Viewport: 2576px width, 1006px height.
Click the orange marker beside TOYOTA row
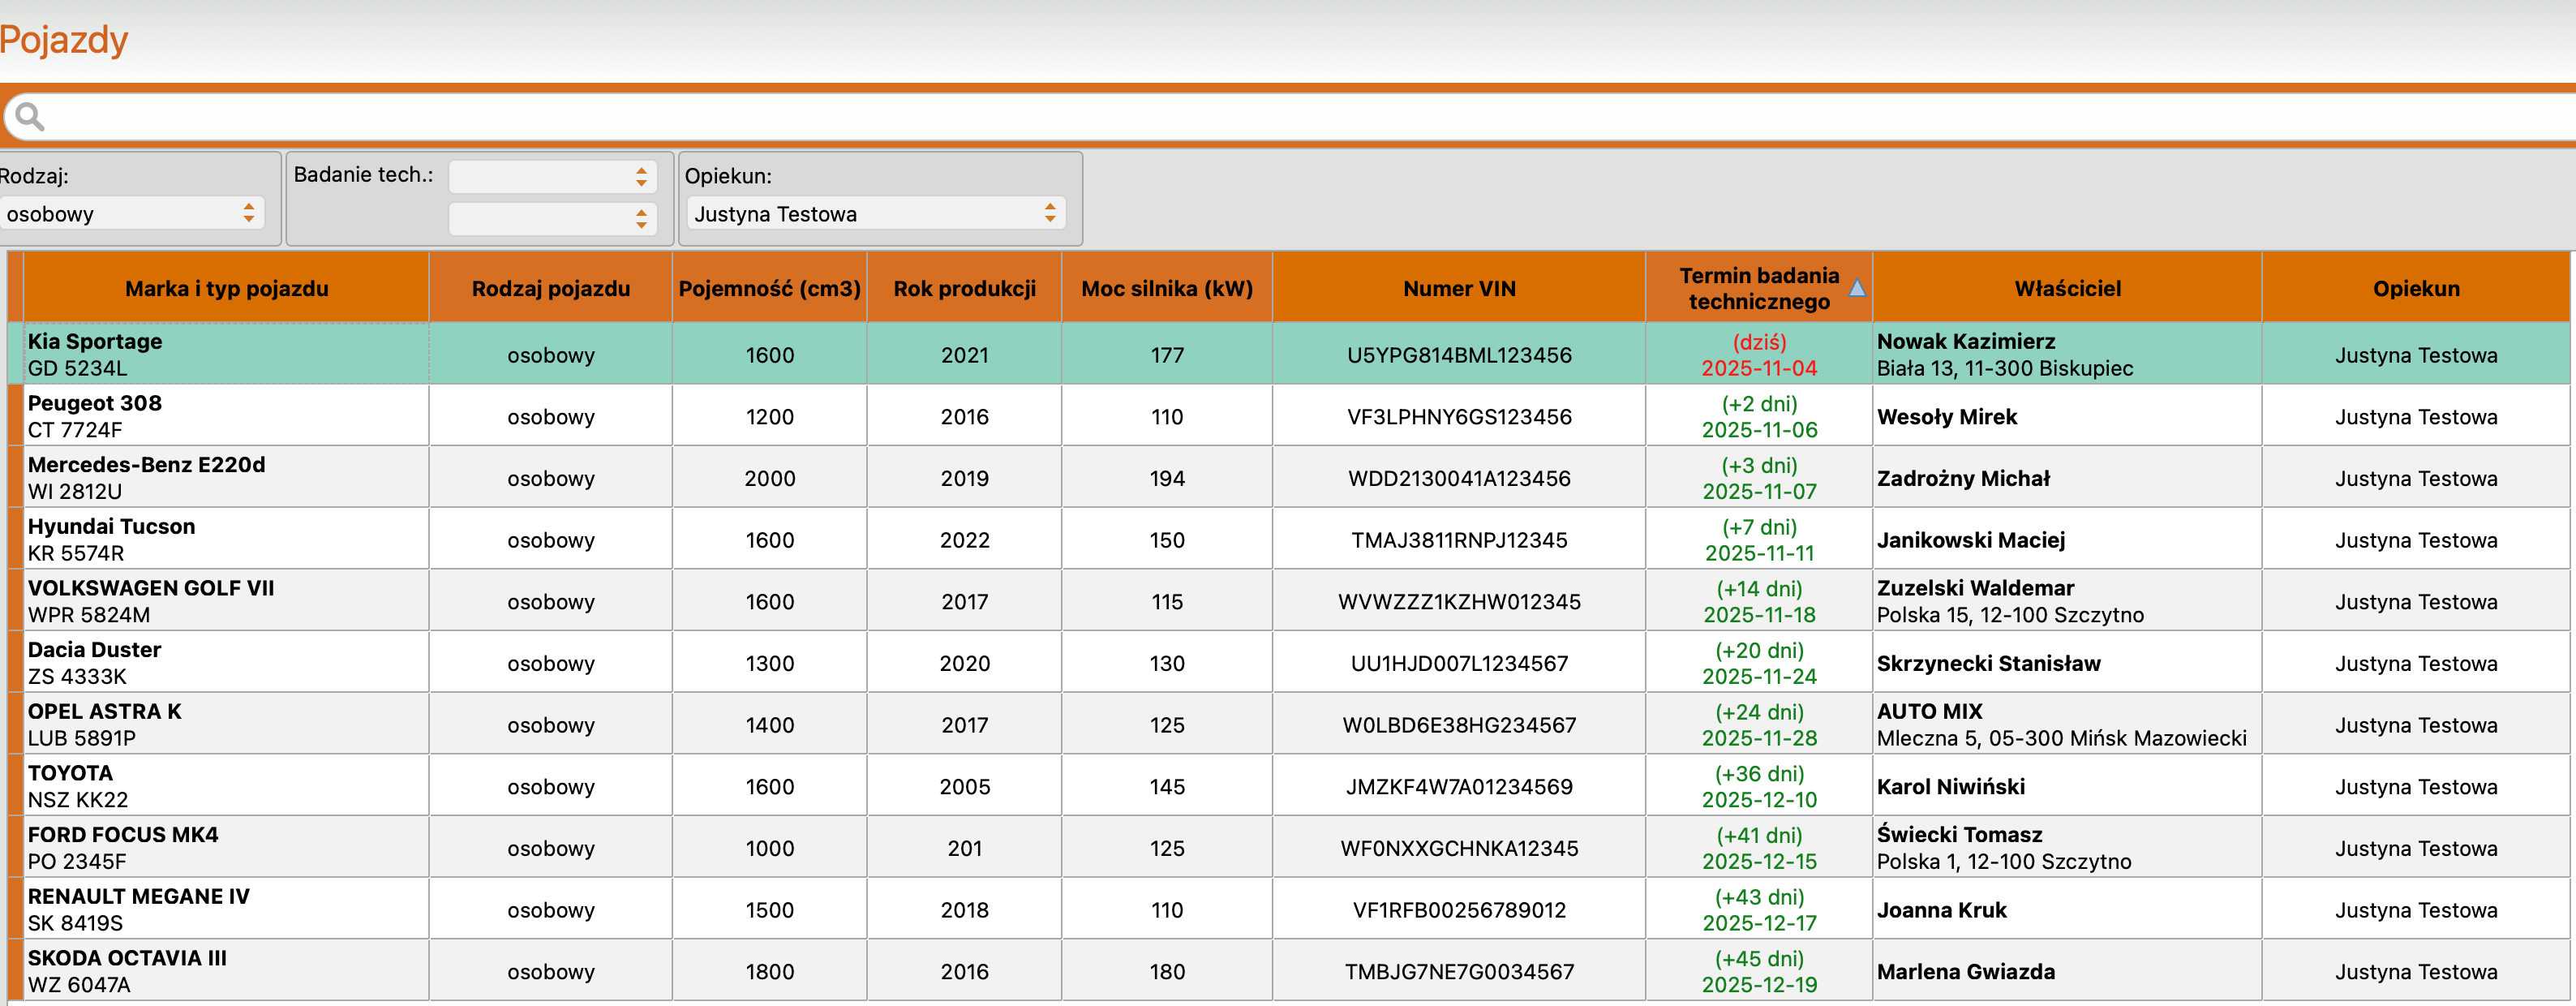point(15,786)
